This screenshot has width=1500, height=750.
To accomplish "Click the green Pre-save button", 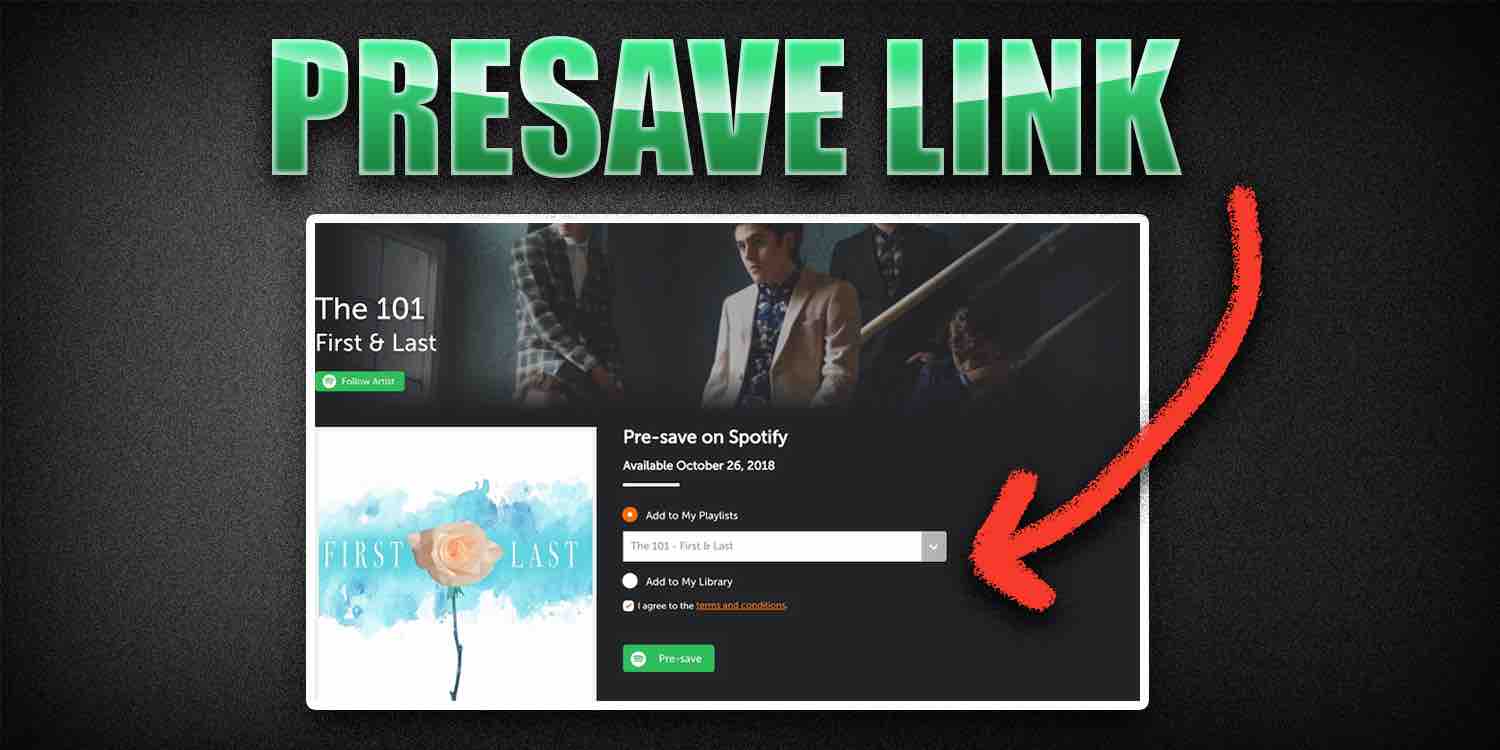I will point(668,659).
